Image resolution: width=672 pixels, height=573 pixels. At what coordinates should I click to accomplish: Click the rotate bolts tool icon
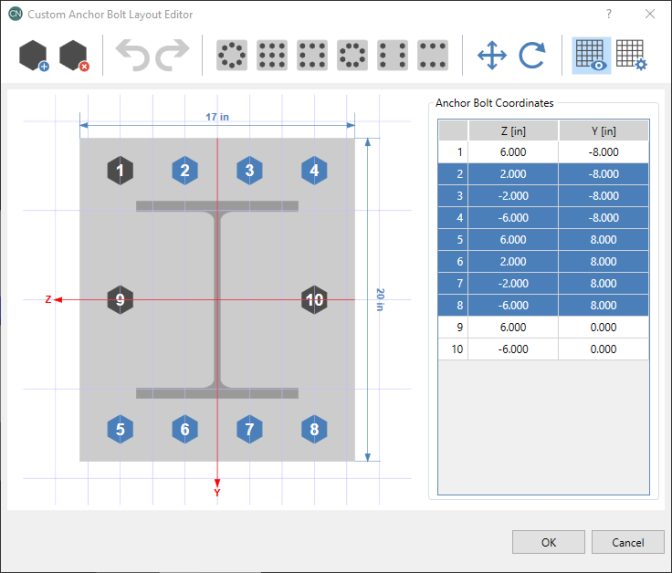click(x=532, y=56)
